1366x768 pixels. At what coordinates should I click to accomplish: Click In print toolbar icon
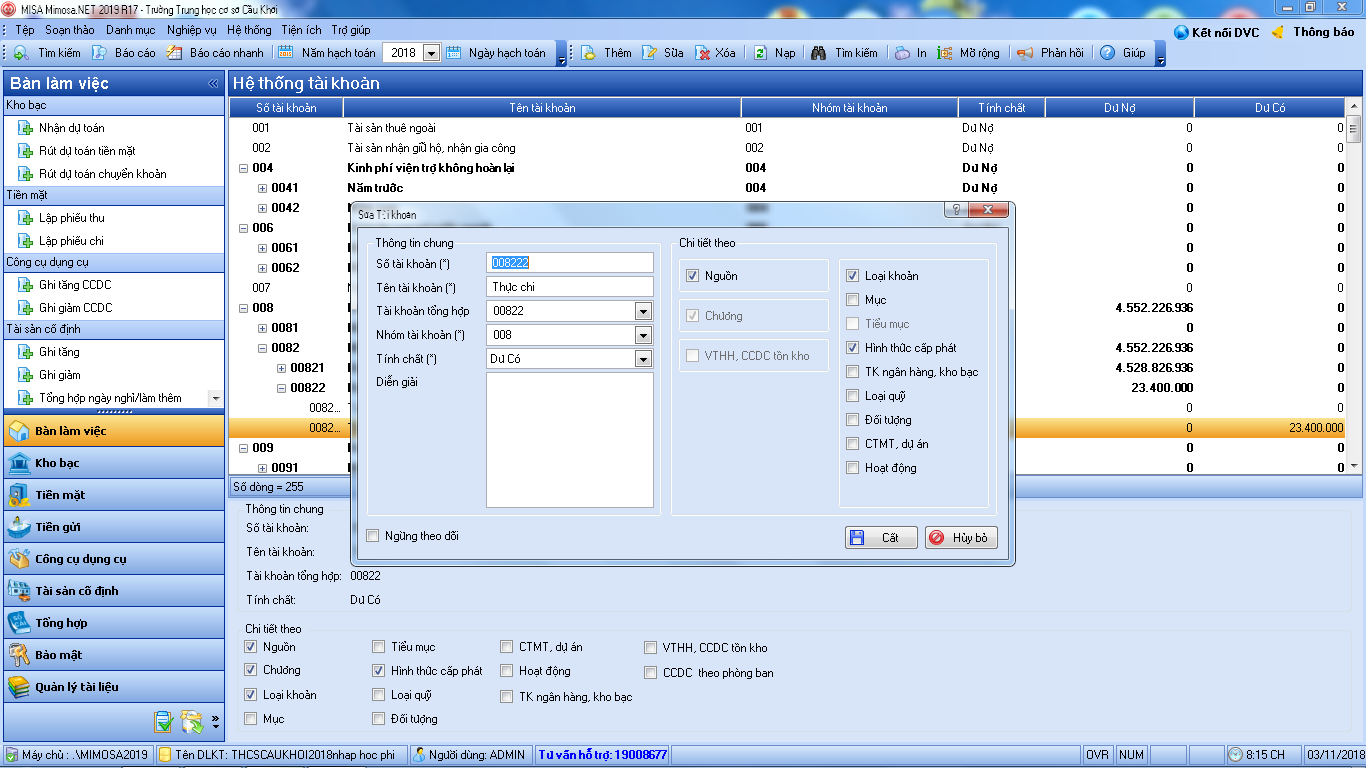click(x=902, y=53)
